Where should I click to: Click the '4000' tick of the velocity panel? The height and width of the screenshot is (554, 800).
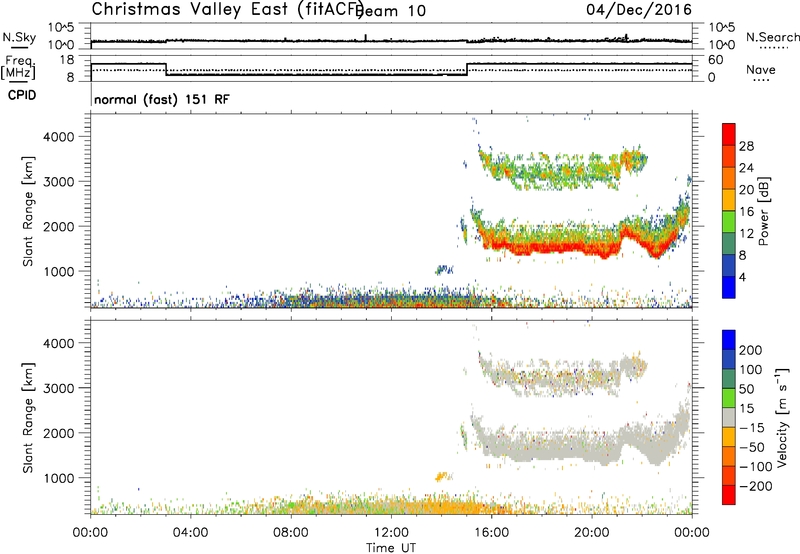point(59,343)
